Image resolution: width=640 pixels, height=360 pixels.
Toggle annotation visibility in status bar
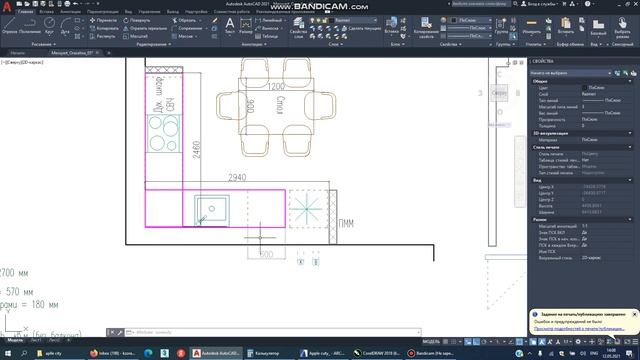coord(542,342)
